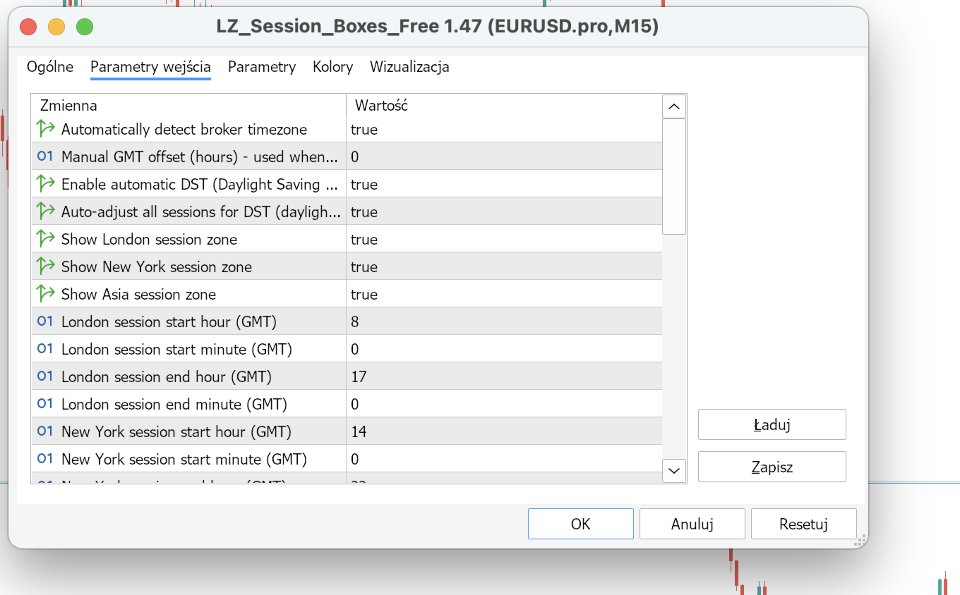Click the integer icon beside Manual GMT offset
The width and height of the screenshot is (960, 595).
tap(45, 156)
